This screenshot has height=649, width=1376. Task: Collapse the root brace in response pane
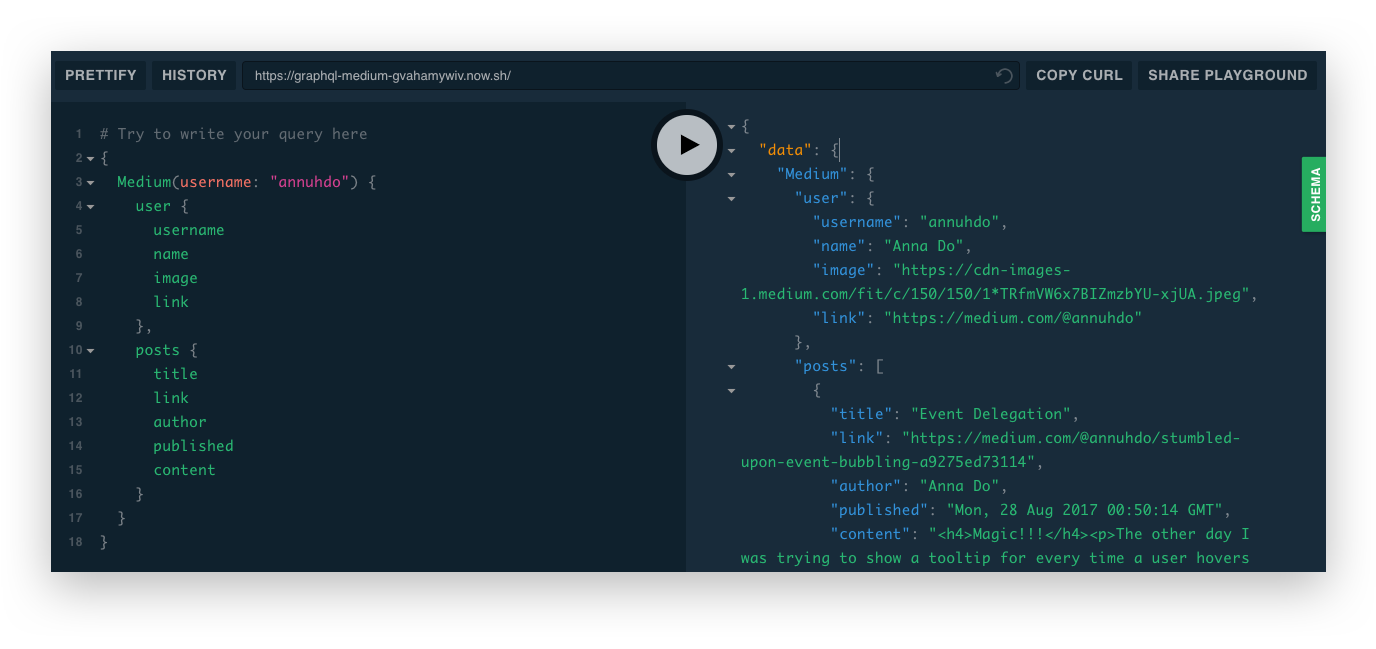[x=731, y=127]
